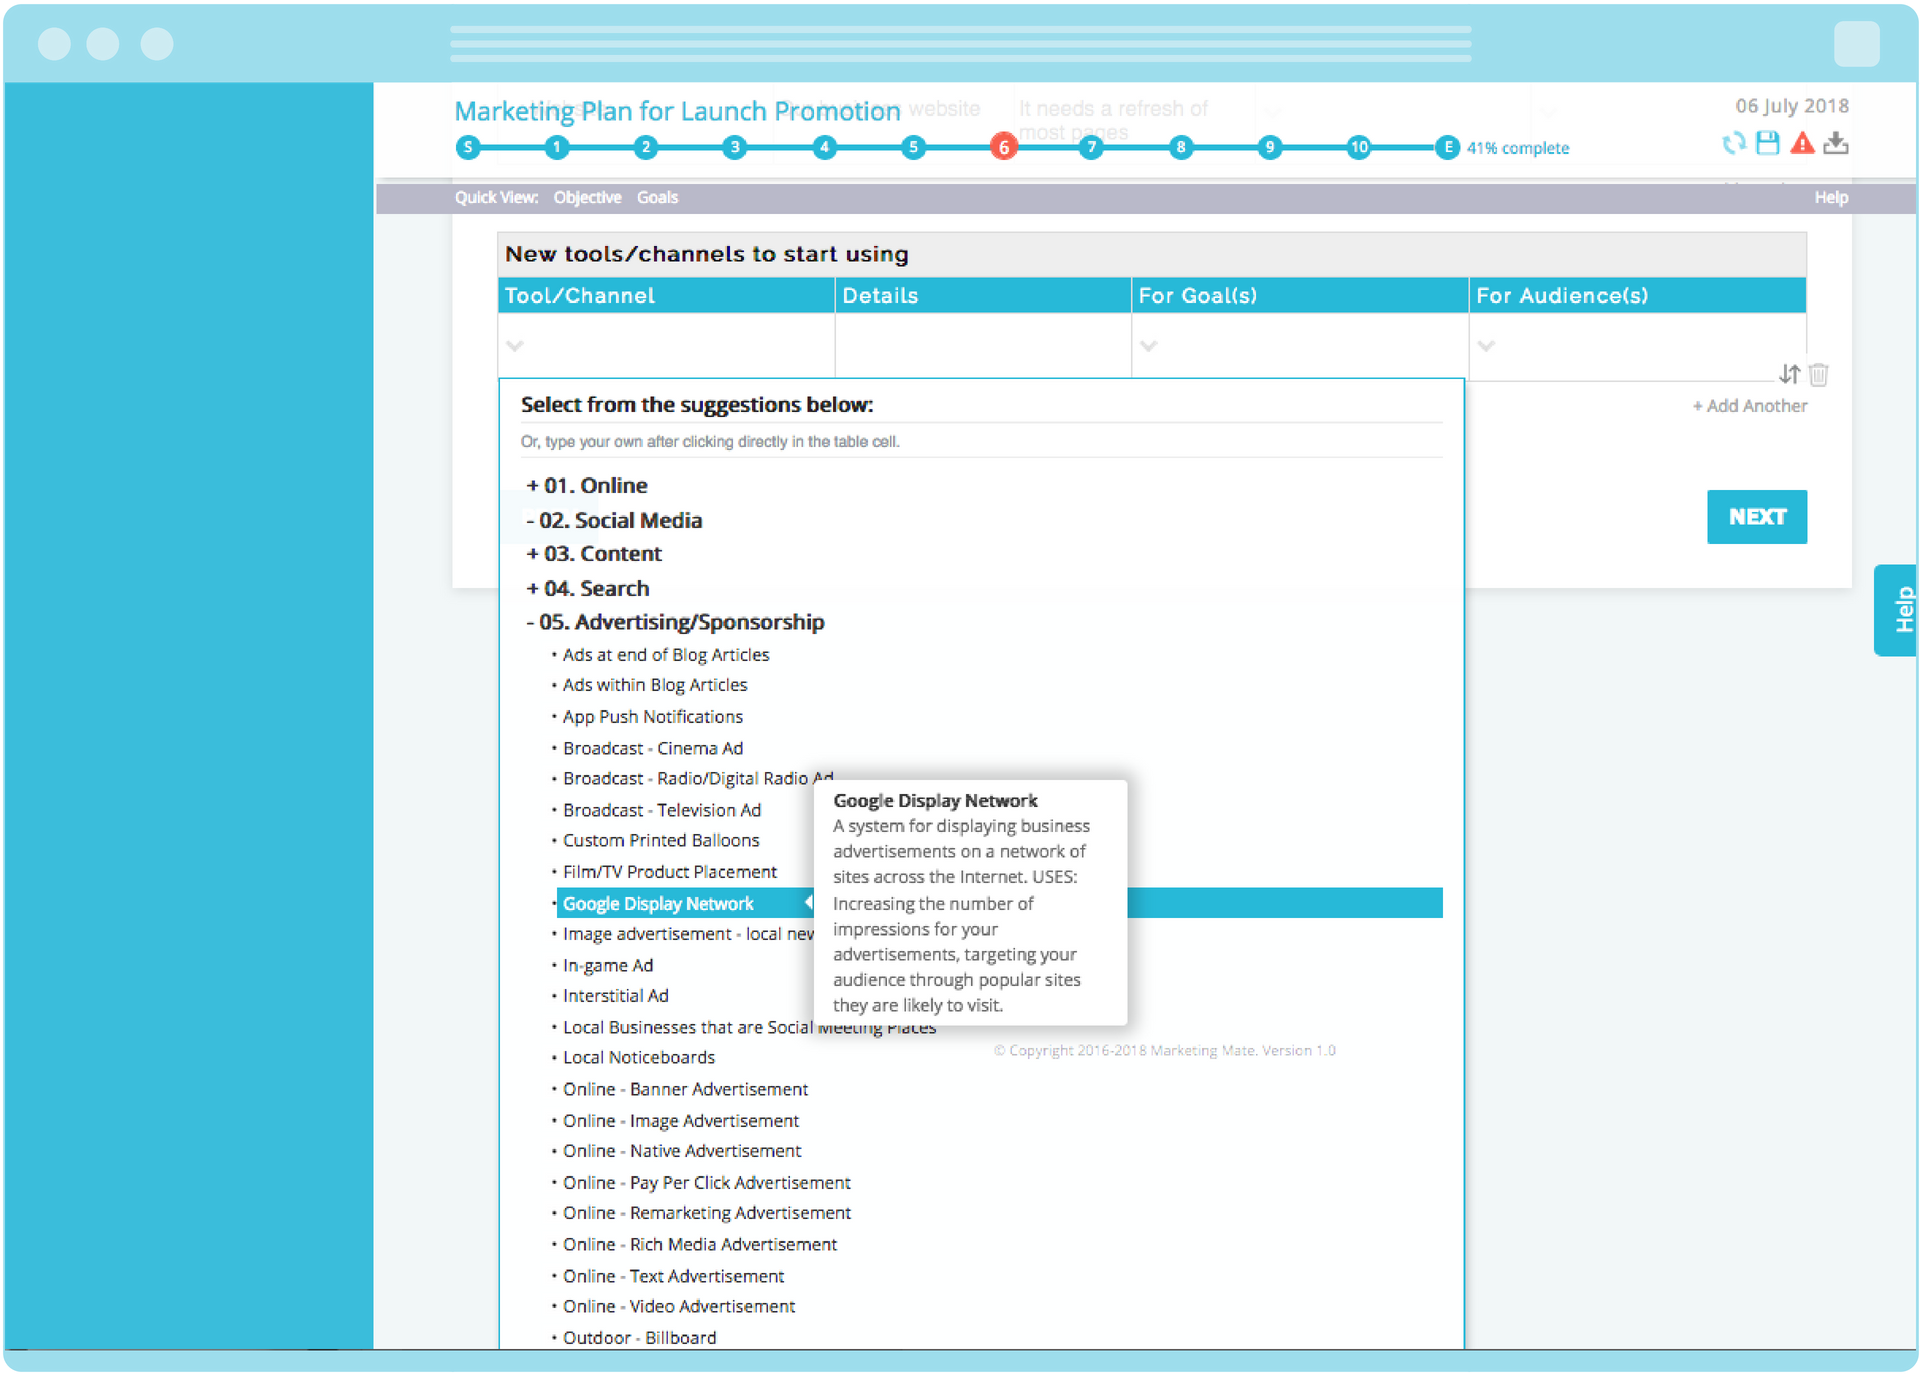Go to the final step E marker

point(1447,147)
